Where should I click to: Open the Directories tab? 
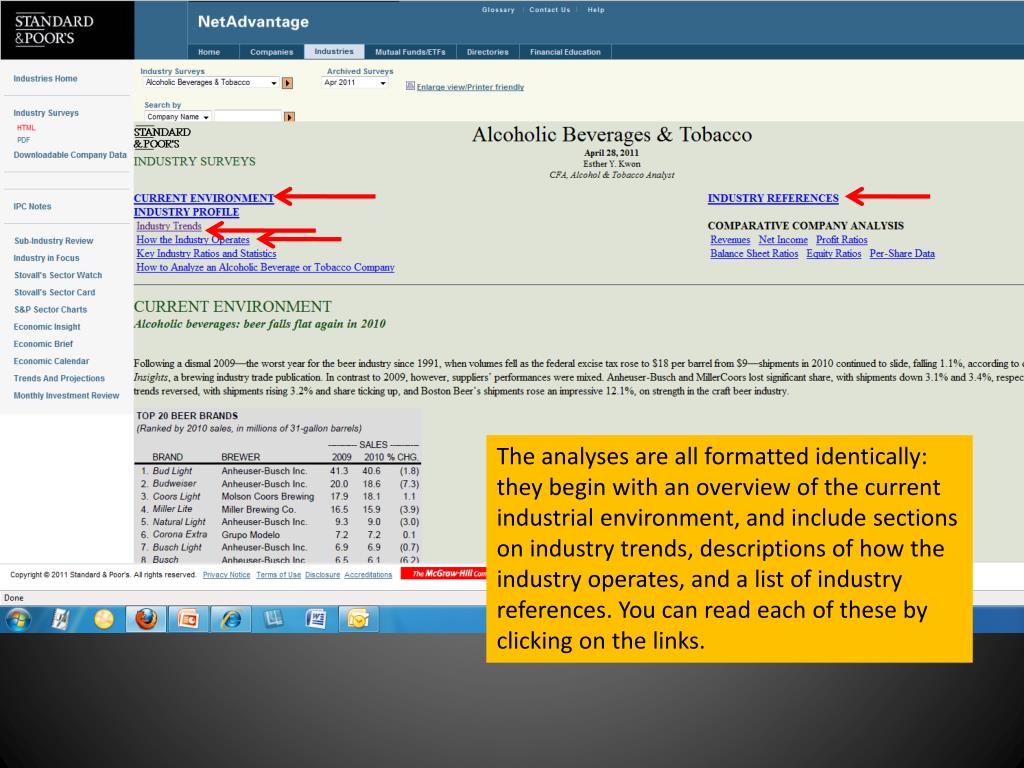pos(487,52)
